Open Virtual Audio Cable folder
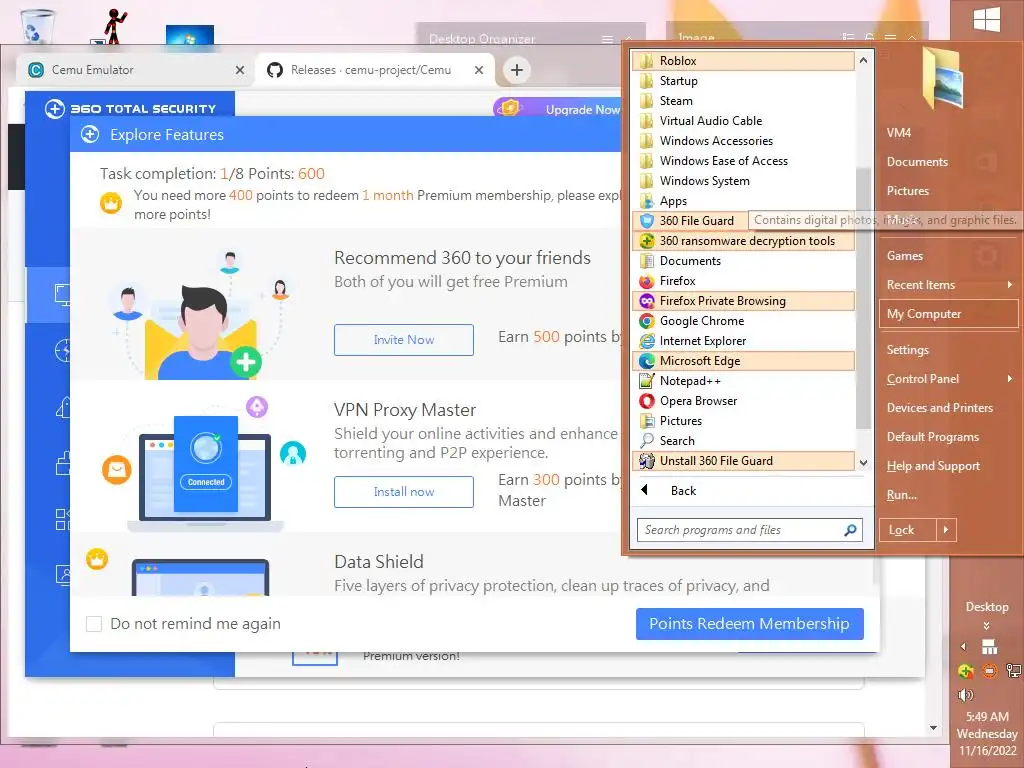 click(743, 121)
